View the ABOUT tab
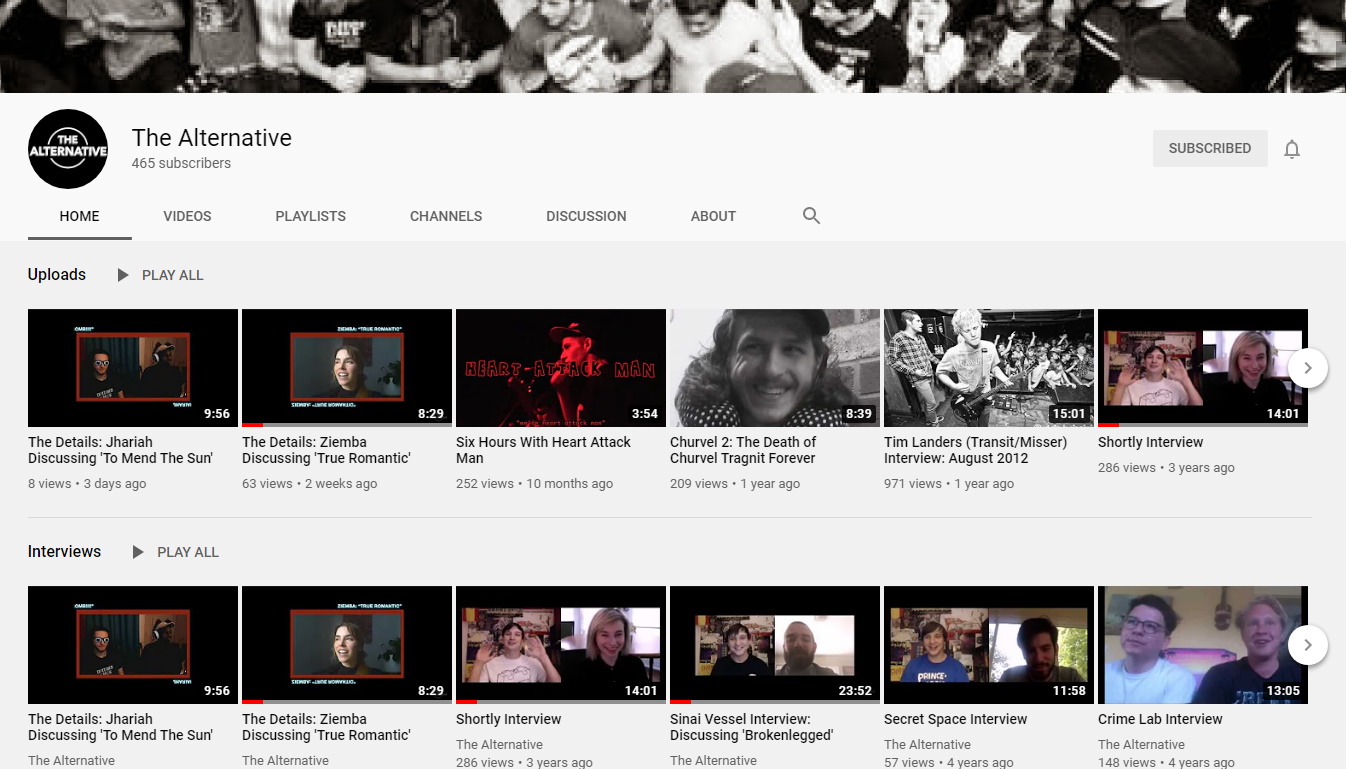Screen dimensions: 1346x769 (713, 216)
